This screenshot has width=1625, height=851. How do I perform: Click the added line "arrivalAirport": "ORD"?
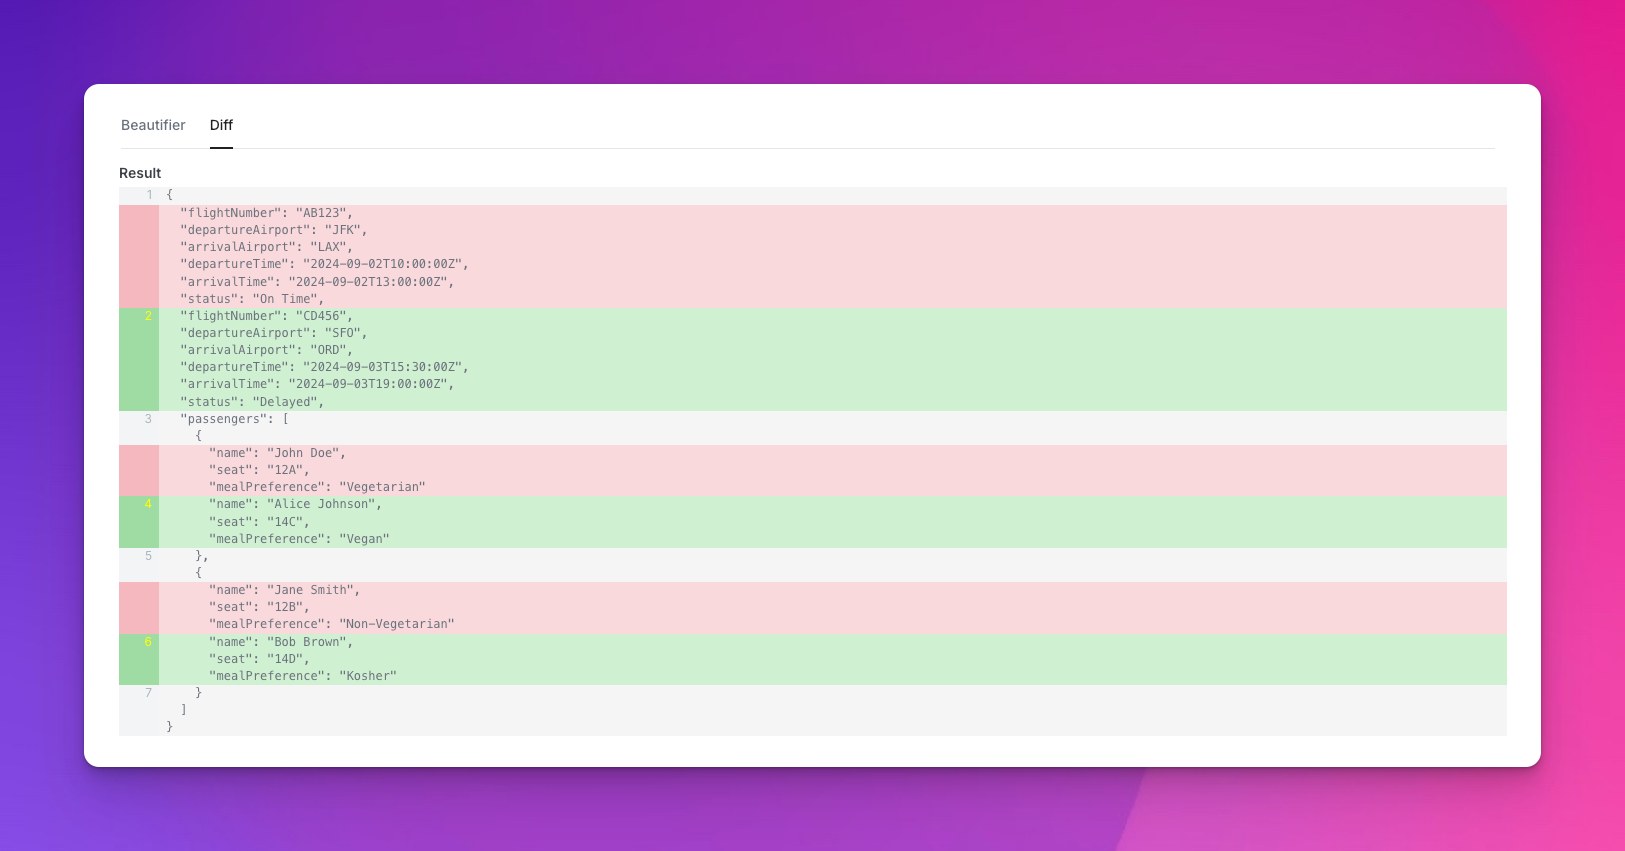266,350
